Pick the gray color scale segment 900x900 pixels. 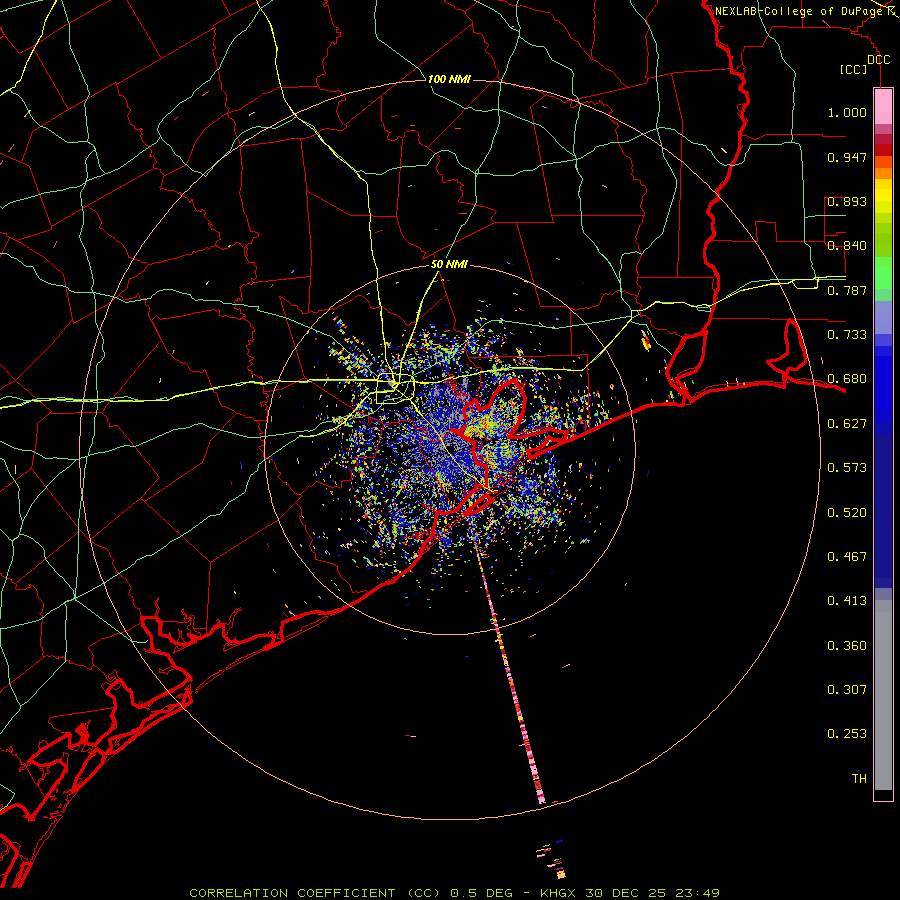[x=883, y=695]
